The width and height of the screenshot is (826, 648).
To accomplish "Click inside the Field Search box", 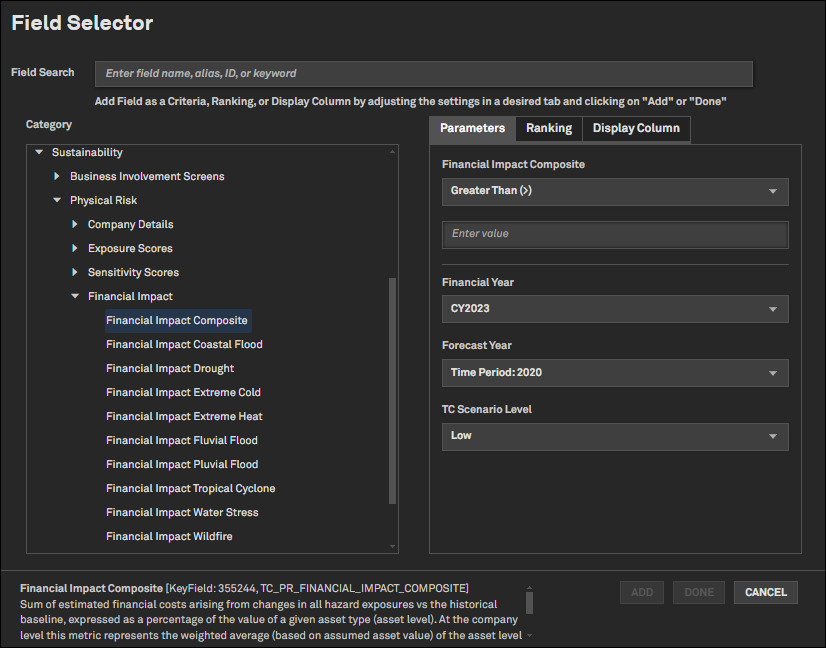I will point(423,74).
